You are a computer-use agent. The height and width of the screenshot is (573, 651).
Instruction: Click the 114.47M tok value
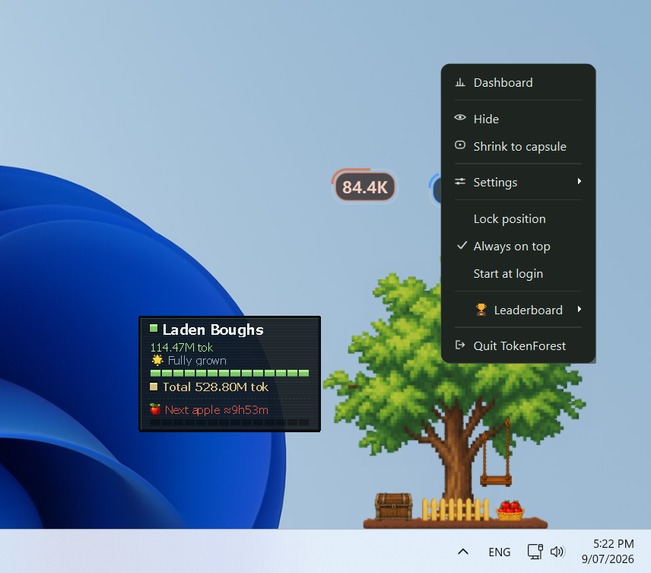point(181,347)
